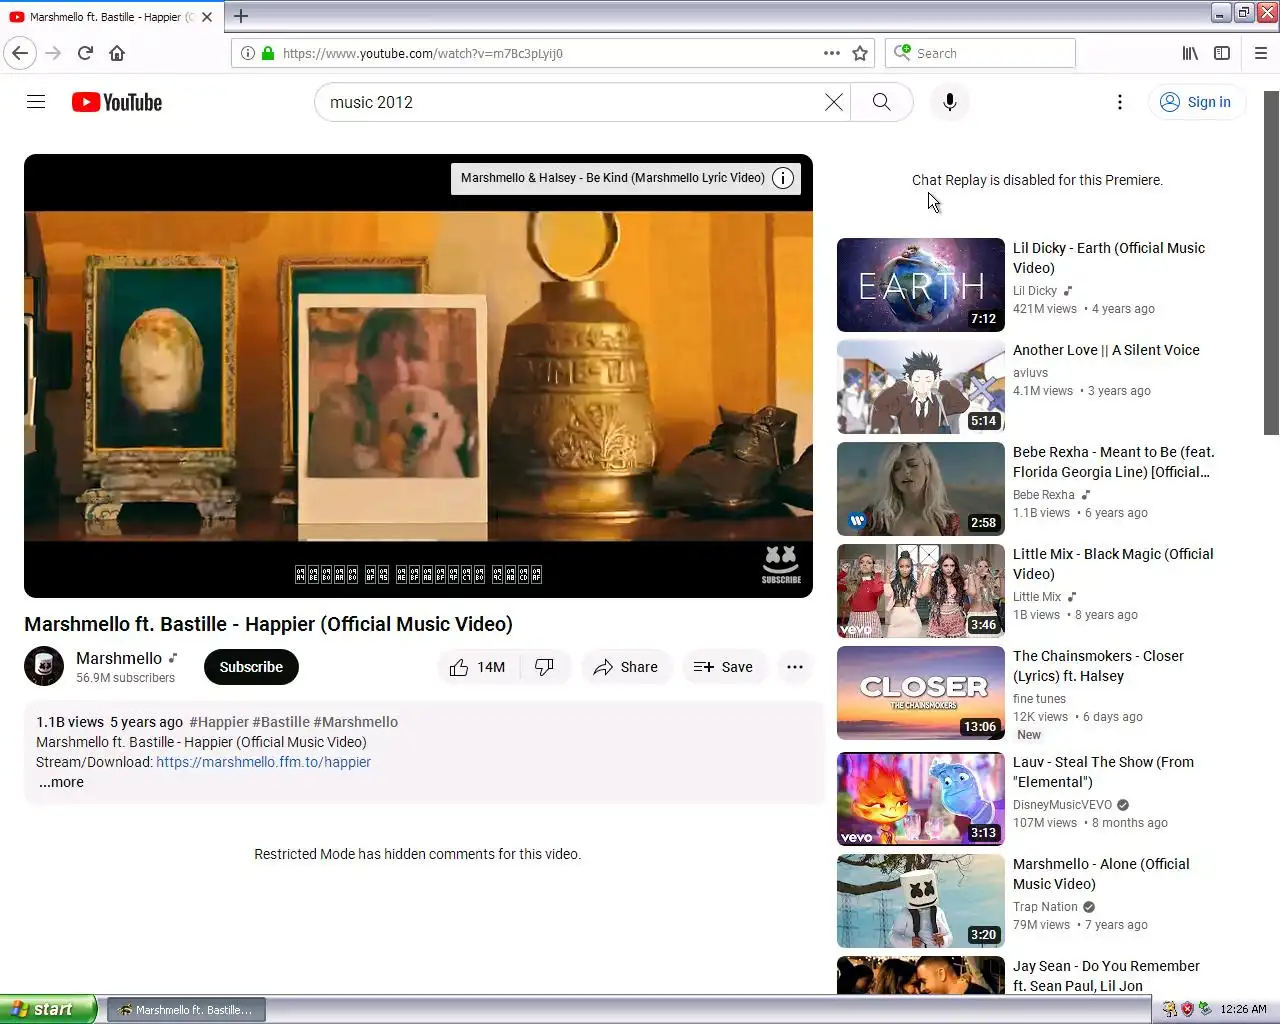
Task: Click the video info card icon
Action: pos(783,178)
